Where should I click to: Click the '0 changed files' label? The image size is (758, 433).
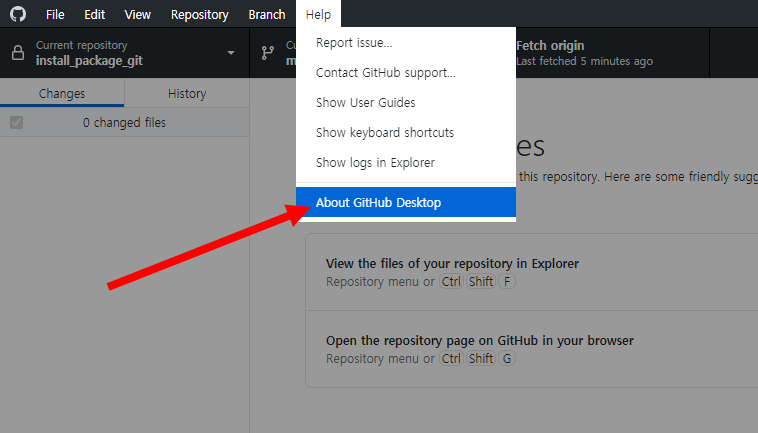click(x=124, y=123)
